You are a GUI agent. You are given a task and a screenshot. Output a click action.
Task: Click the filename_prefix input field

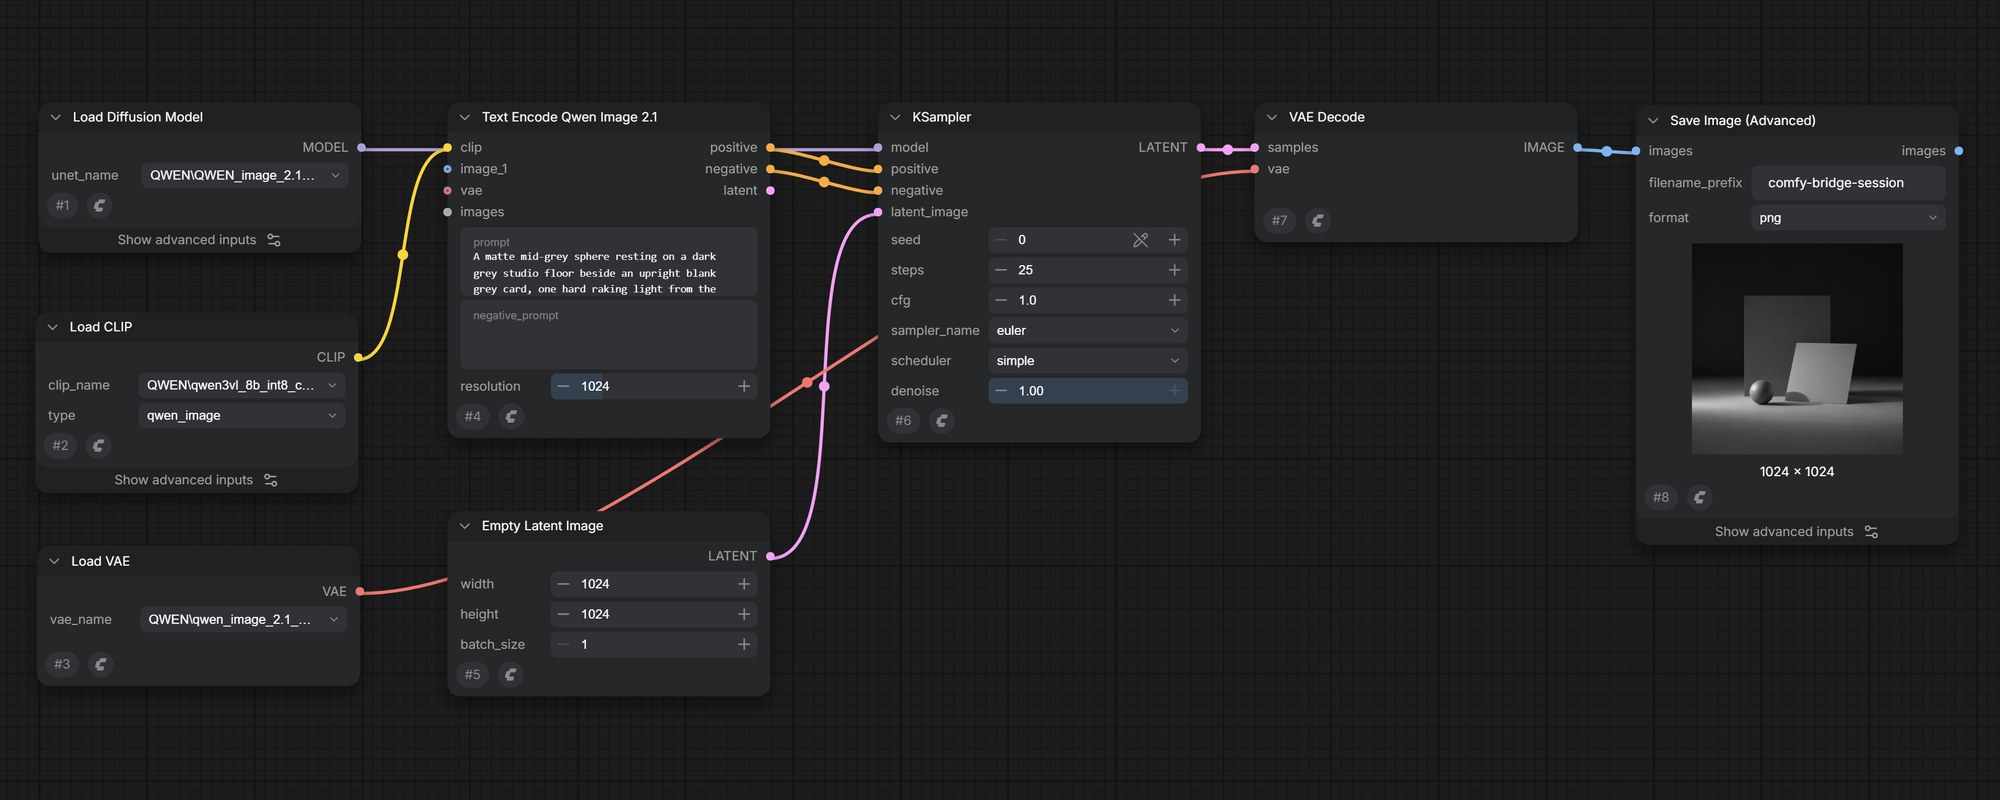click(1849, 183)
